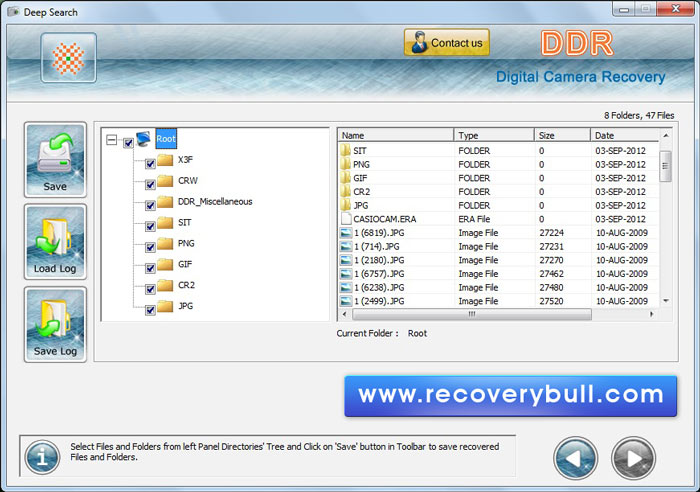
Task: Click the CR2 folder icon in the file list
Action: tap(345, 192)
